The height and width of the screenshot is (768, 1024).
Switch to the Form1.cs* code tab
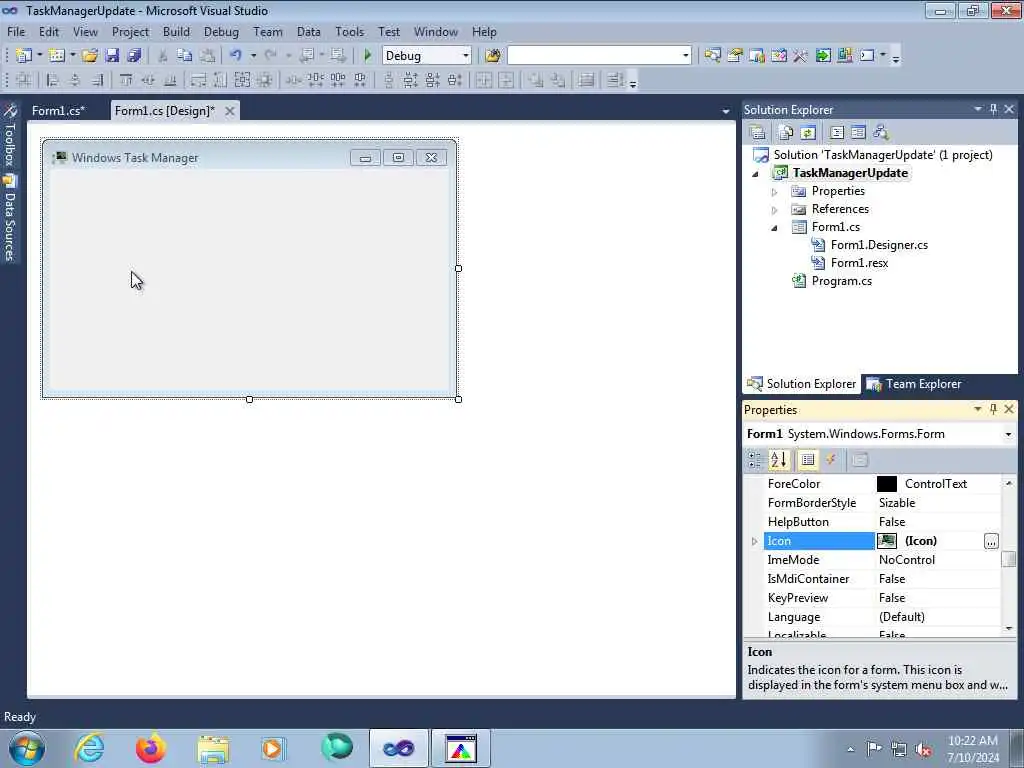tap(58, 110)
